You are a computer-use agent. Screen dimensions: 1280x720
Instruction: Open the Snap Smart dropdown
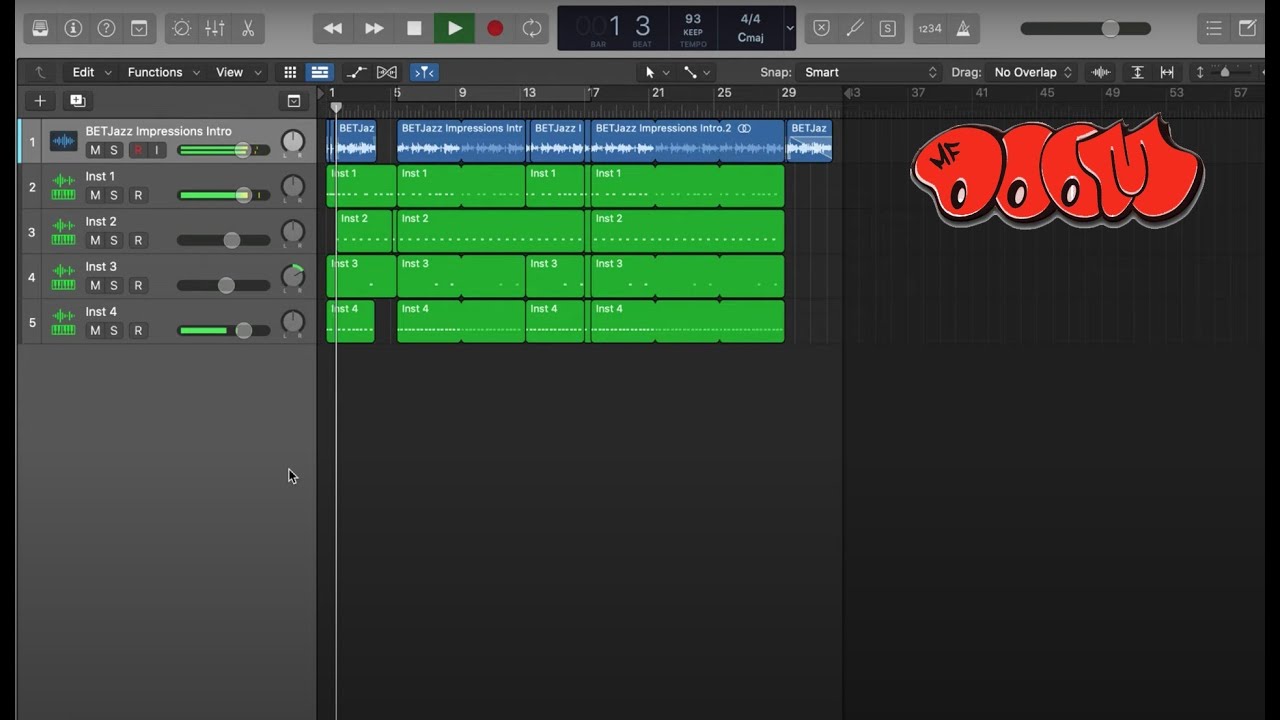870,72
